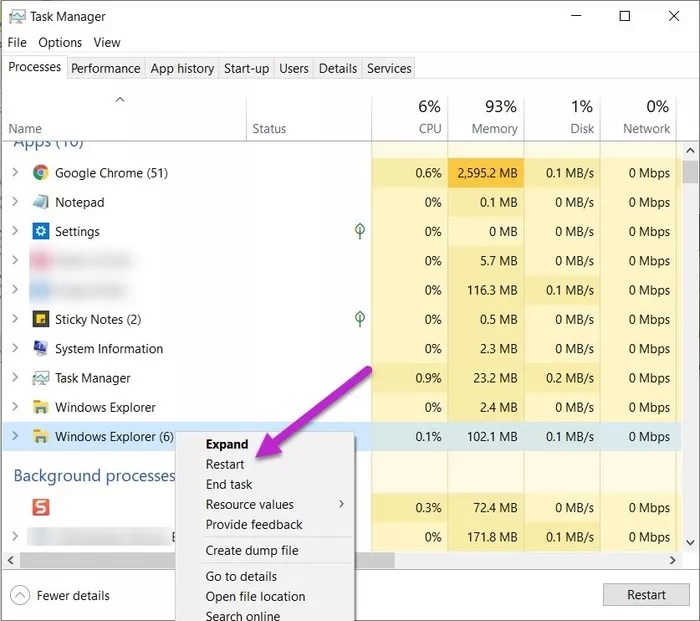The image size is (700, 621).
Task: Click the System Information icon
Action: point(41,349)
